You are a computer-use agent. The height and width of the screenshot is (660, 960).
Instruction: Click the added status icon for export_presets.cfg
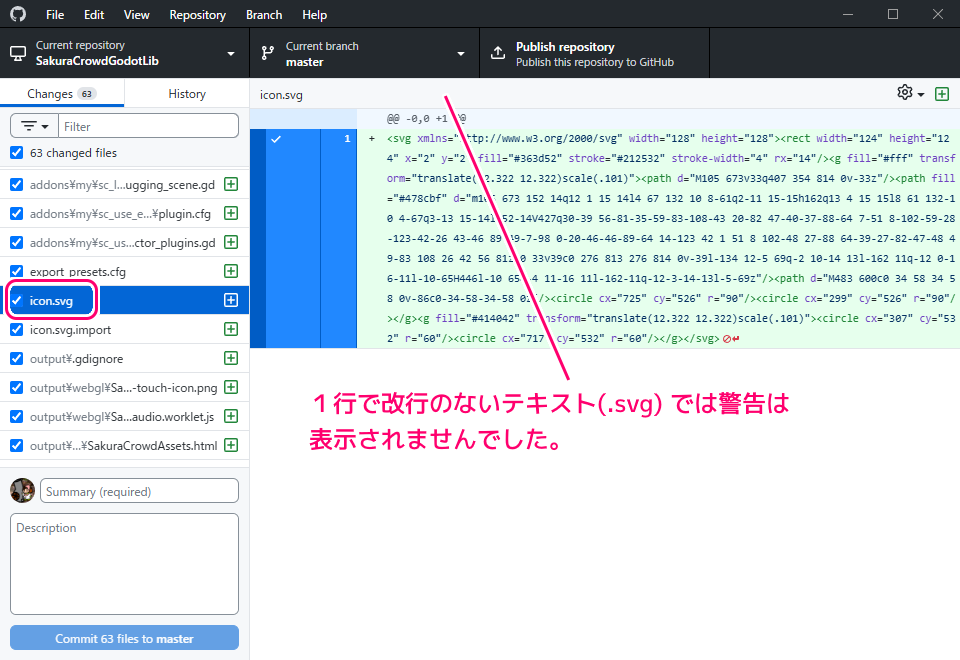coord(231,271)
